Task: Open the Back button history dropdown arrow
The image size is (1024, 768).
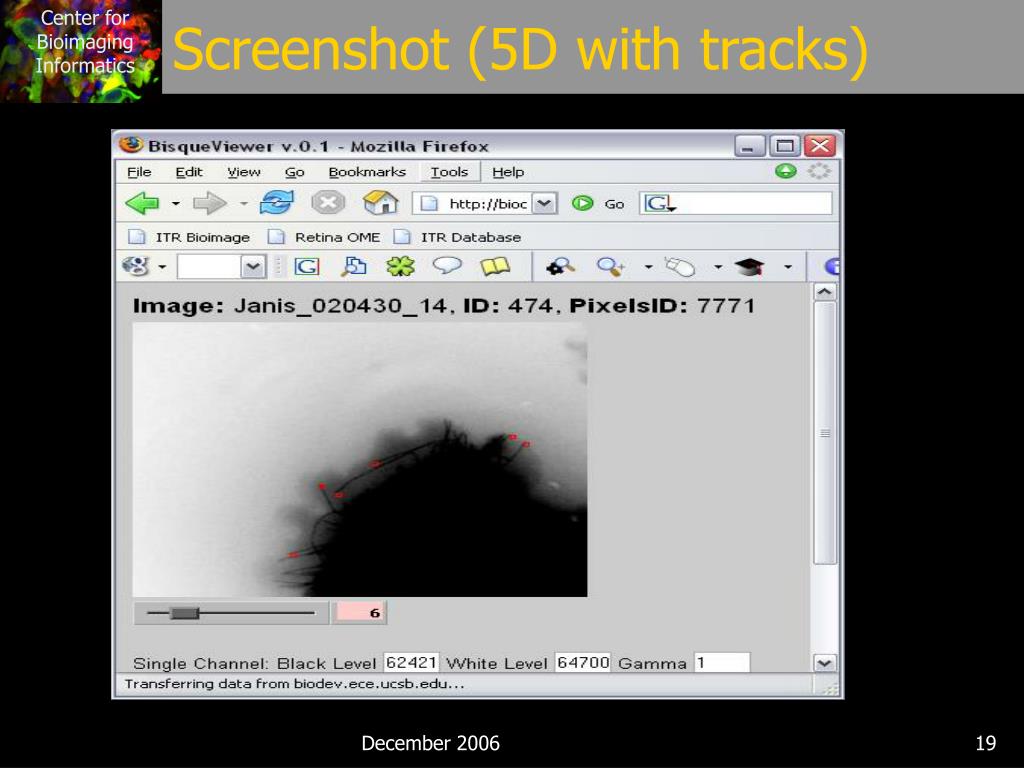Action: coord(176,204)
